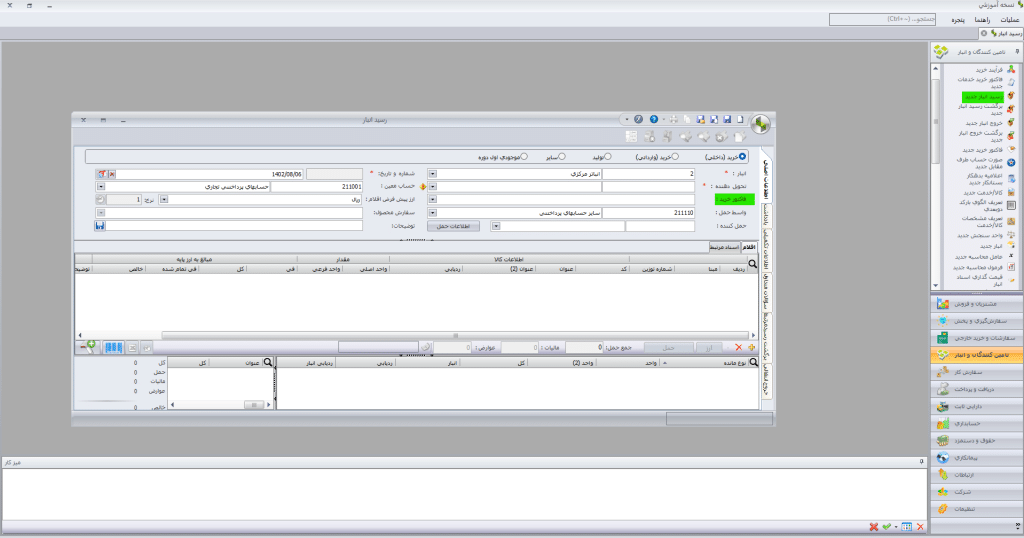Viewport: 1024px width, 538px height.
Task: Click the blue barcode icon below grid
Action: (x=114, y=347)
